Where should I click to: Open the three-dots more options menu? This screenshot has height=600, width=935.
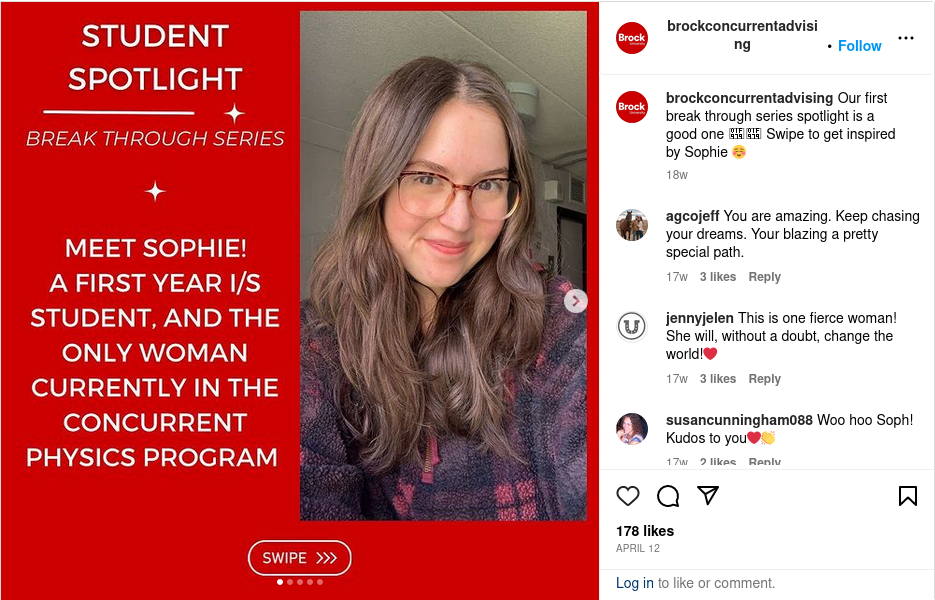905,38
